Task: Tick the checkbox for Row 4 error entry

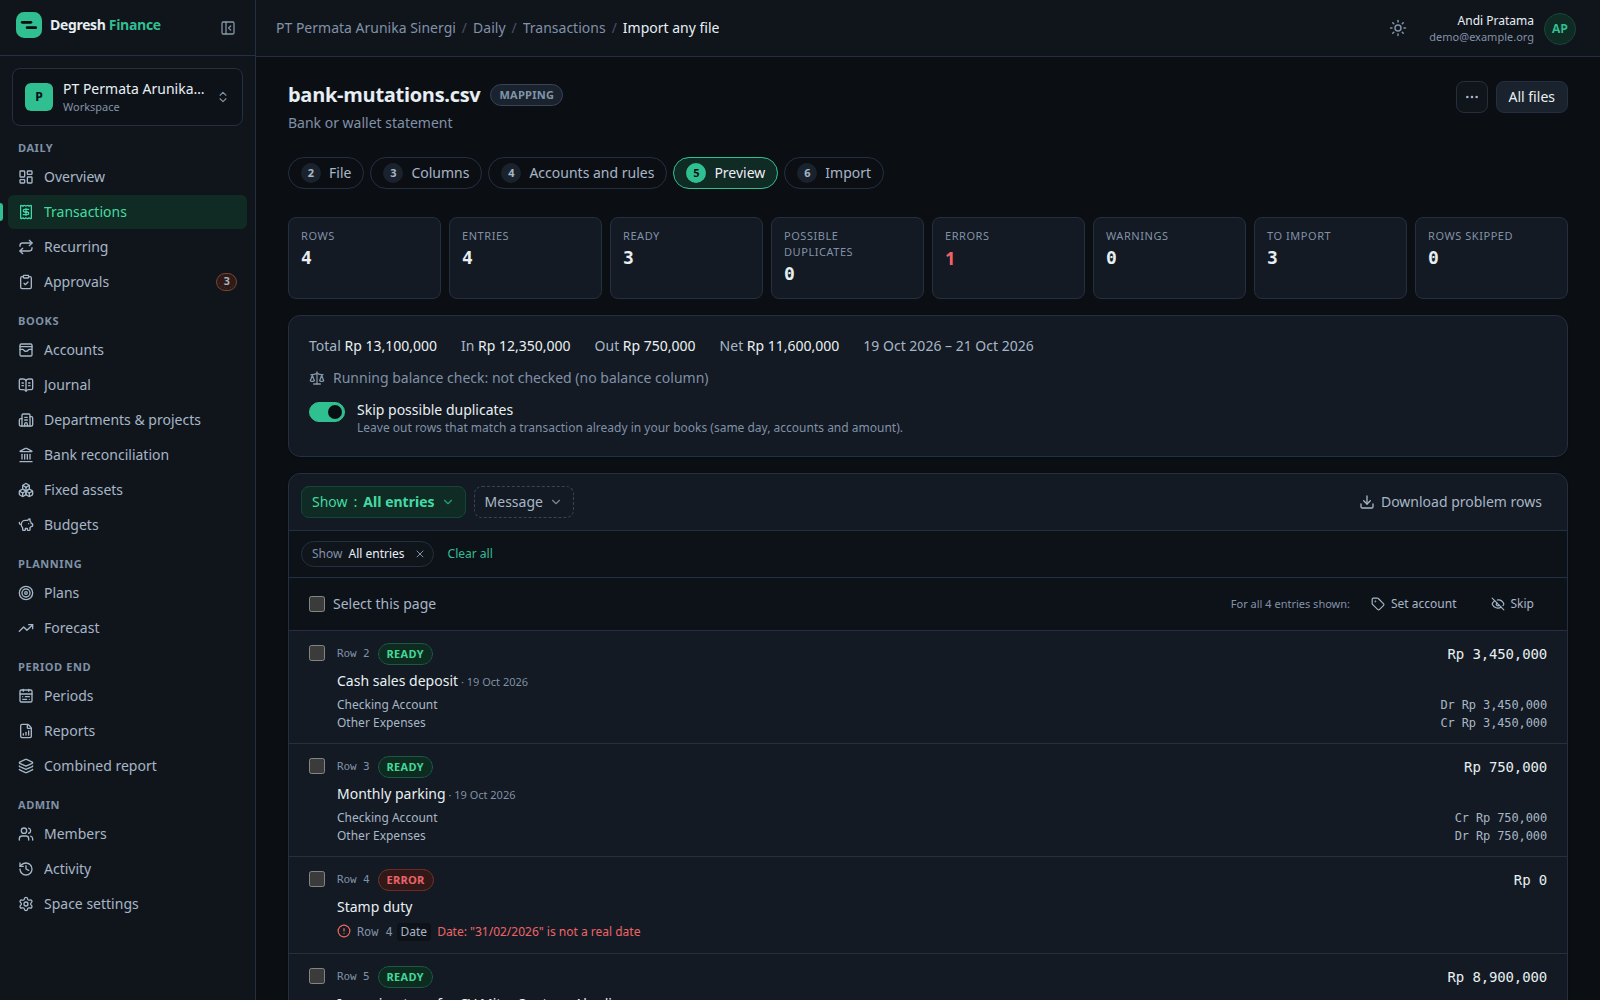Action: [317, 879]
